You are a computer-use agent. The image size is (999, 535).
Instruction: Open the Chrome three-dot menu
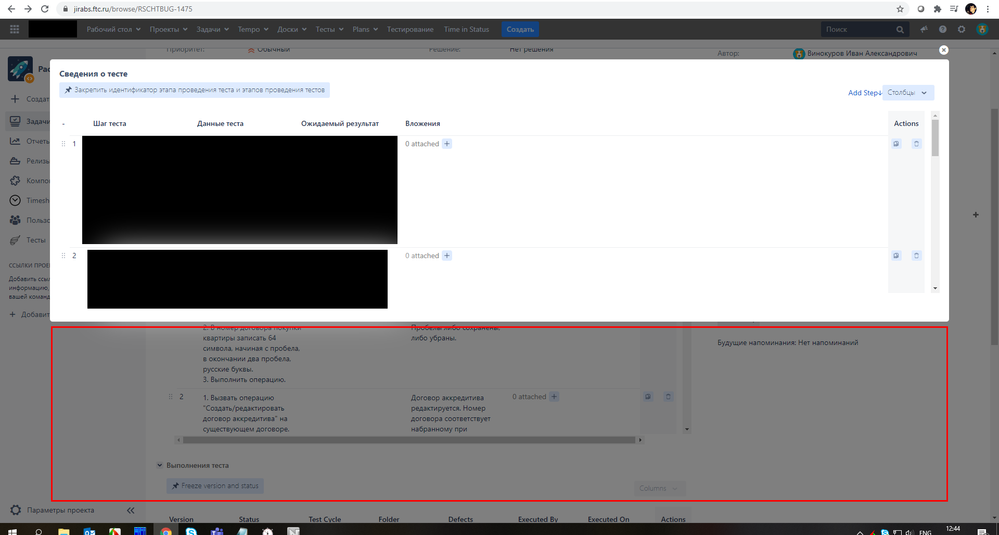[988, 9]
